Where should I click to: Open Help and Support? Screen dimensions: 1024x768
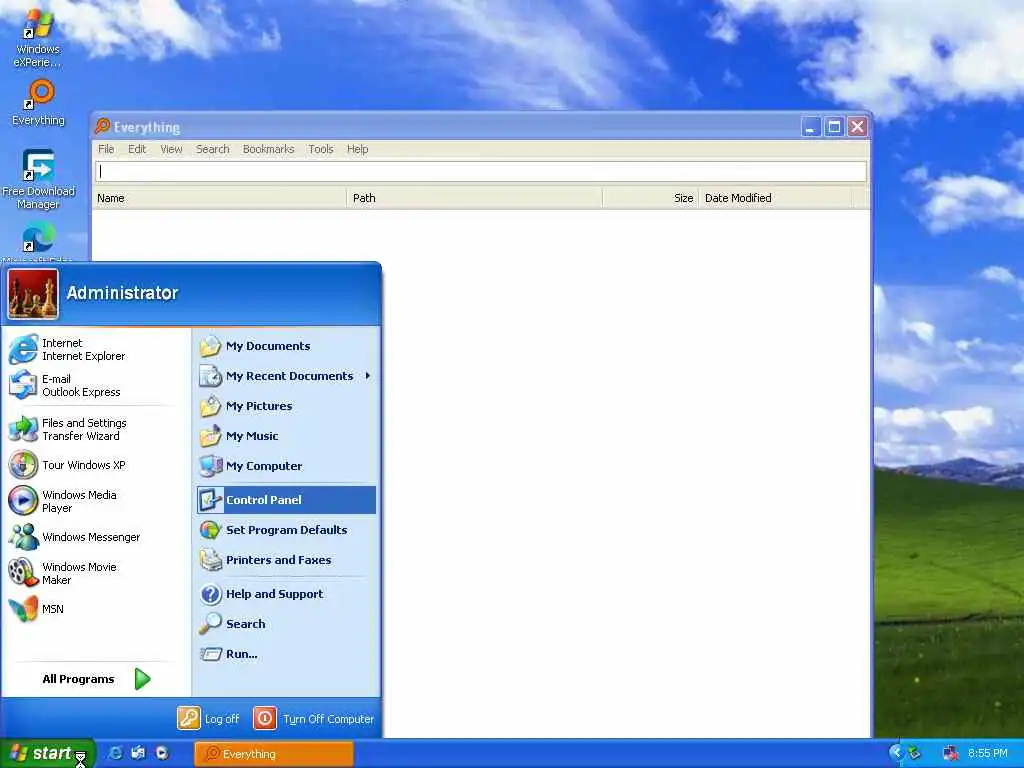(286, 594)
